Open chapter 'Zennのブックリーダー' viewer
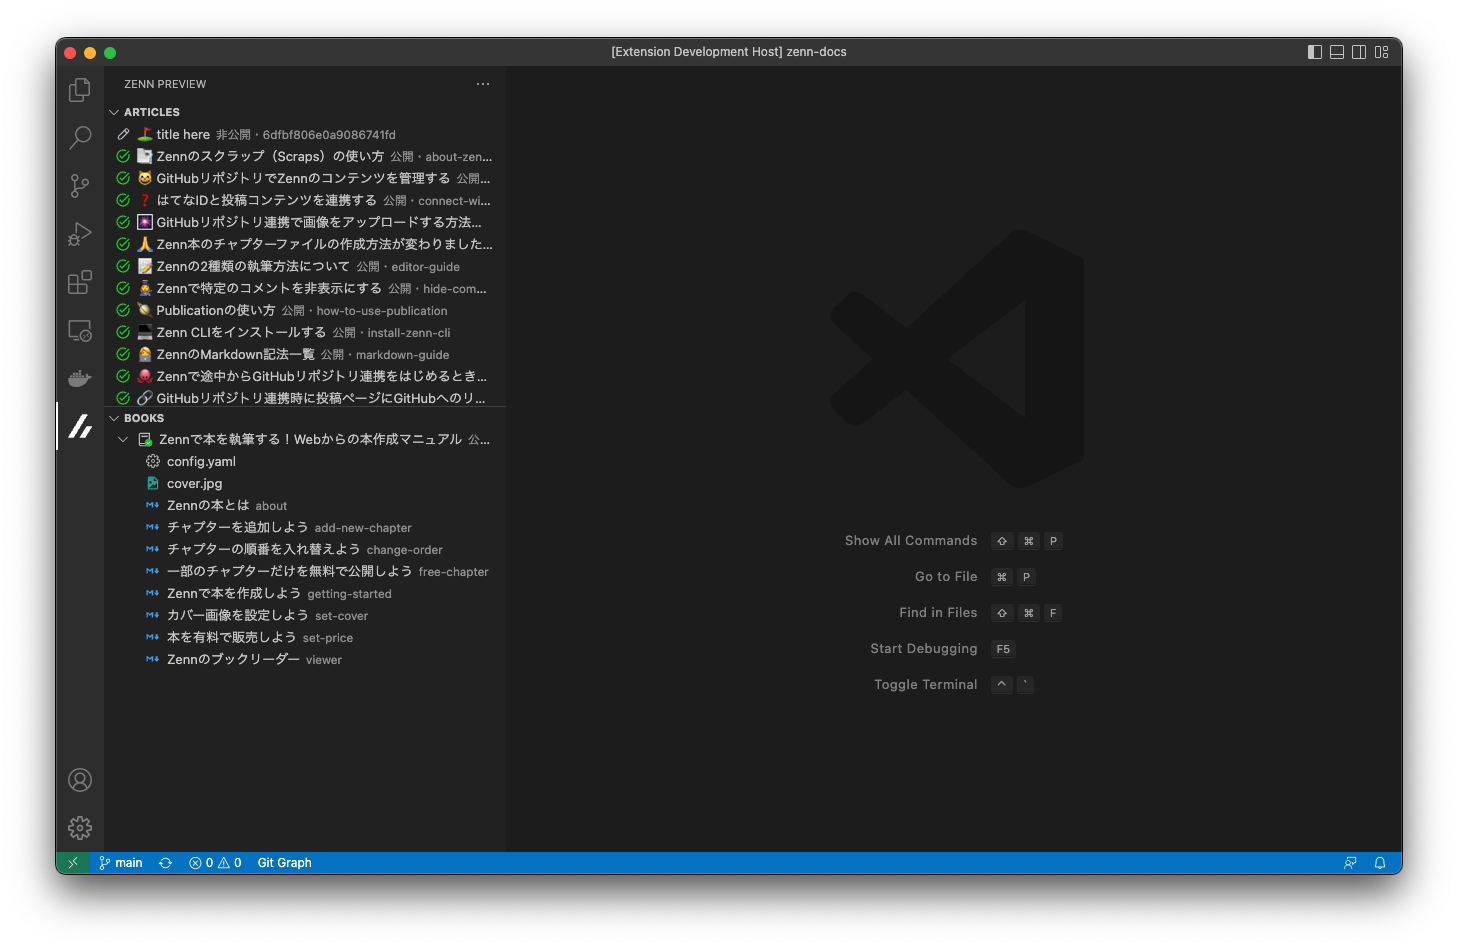 (305, 659)
